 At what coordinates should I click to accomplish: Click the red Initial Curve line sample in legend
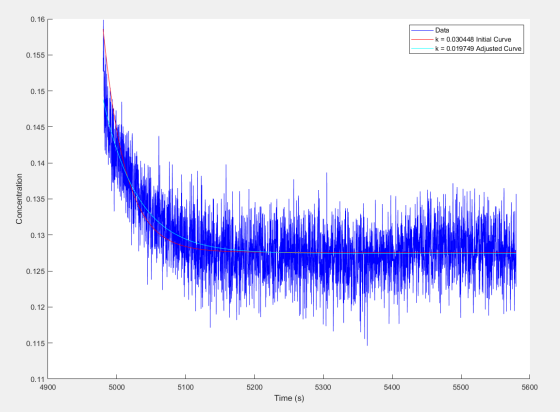[422, 39]
